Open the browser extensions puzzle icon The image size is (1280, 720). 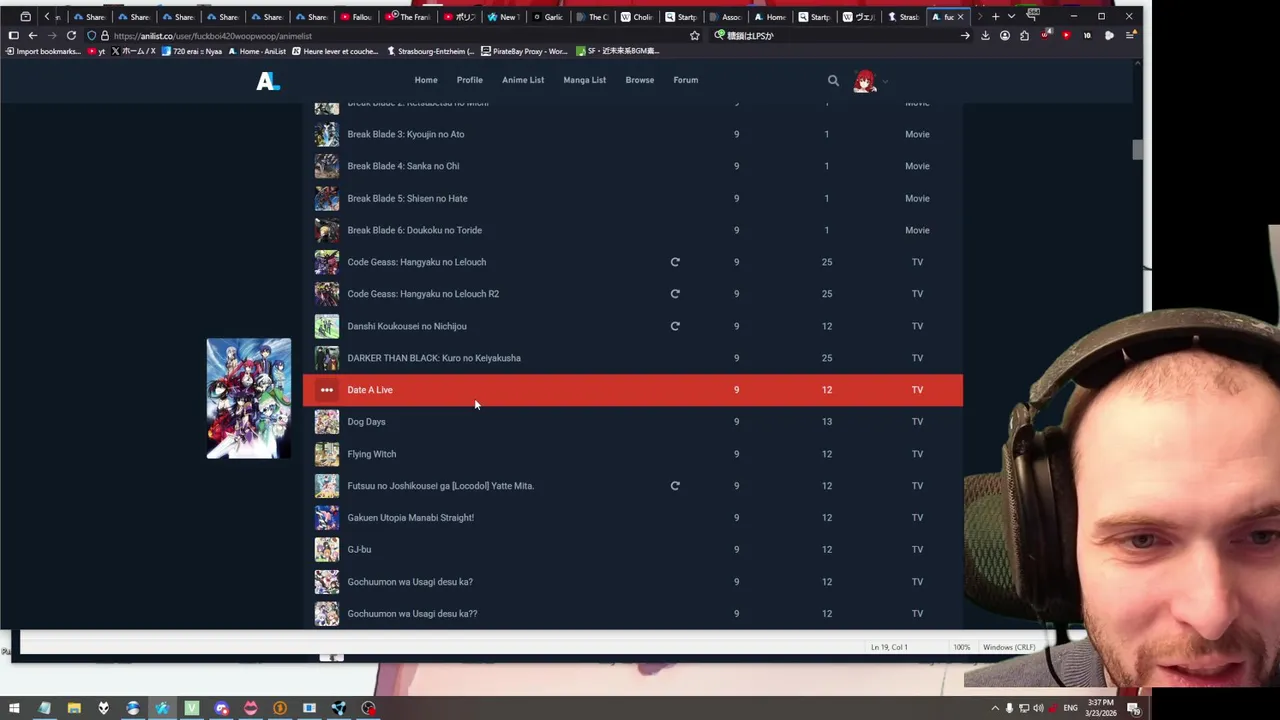click(x=1024, y=36)
